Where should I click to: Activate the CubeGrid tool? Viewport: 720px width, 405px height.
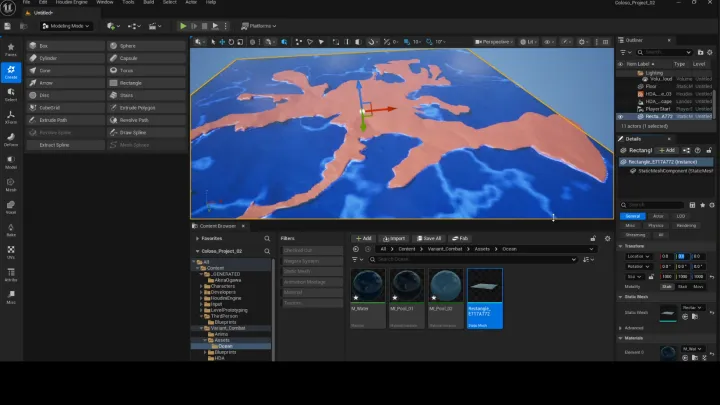pos(66,108)
